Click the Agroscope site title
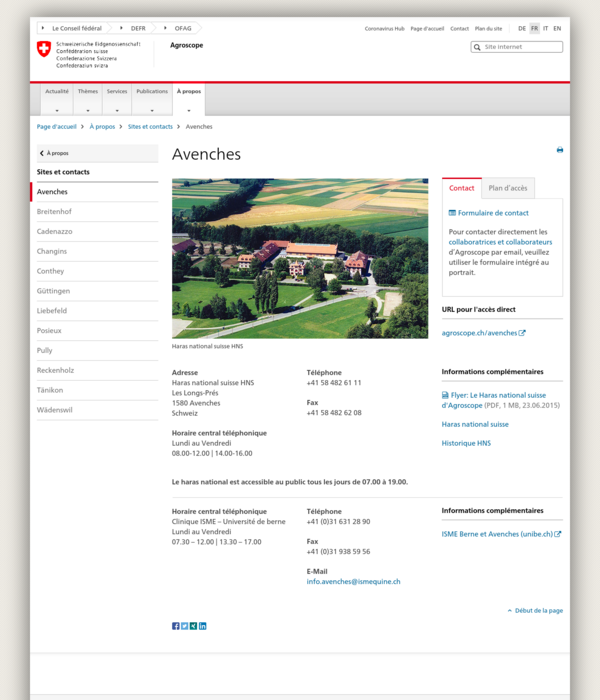Screen dimensions: 600x700 click(x=187, y=45)
